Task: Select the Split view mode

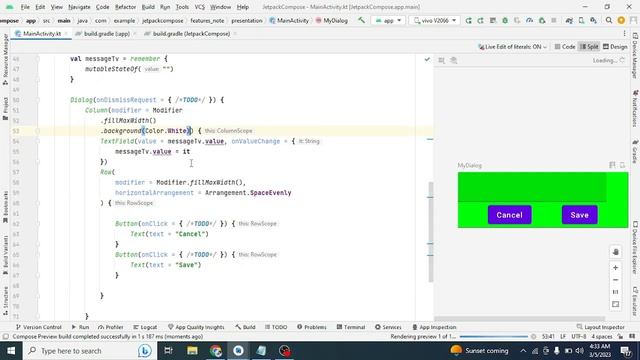Action: [x=589, y=47]
